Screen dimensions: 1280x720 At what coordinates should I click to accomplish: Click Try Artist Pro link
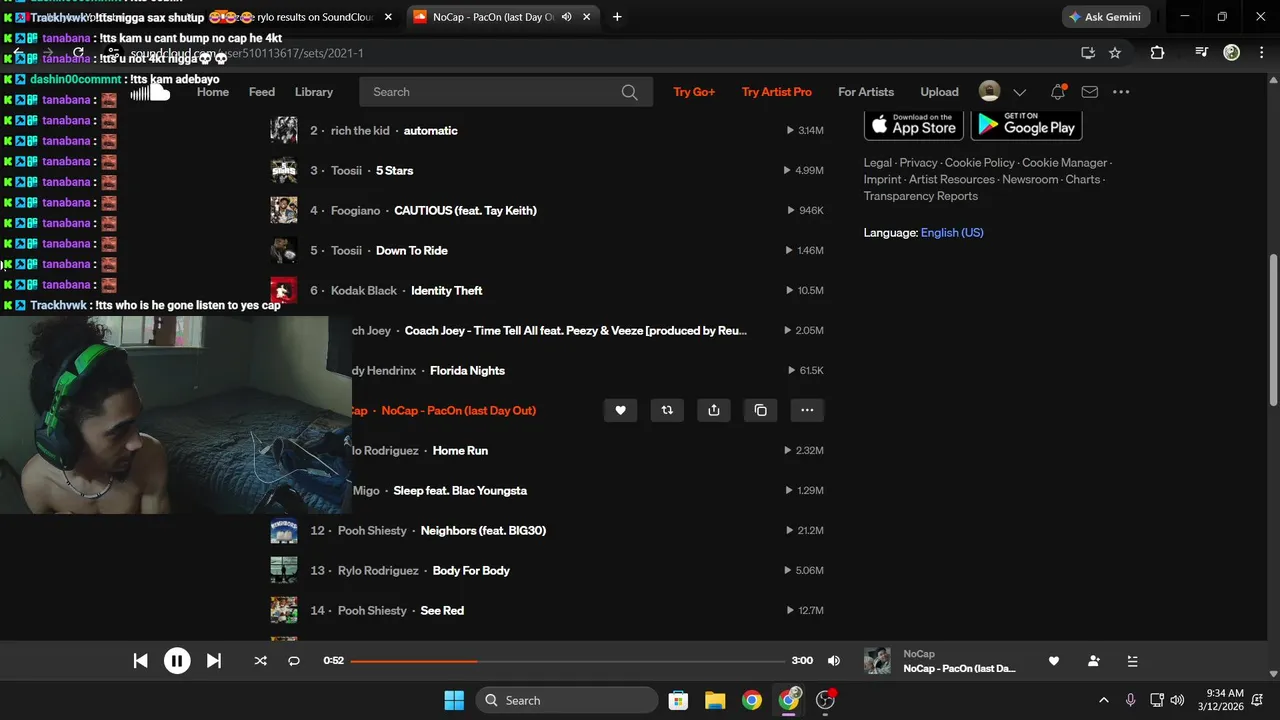(x=777, y=92)
